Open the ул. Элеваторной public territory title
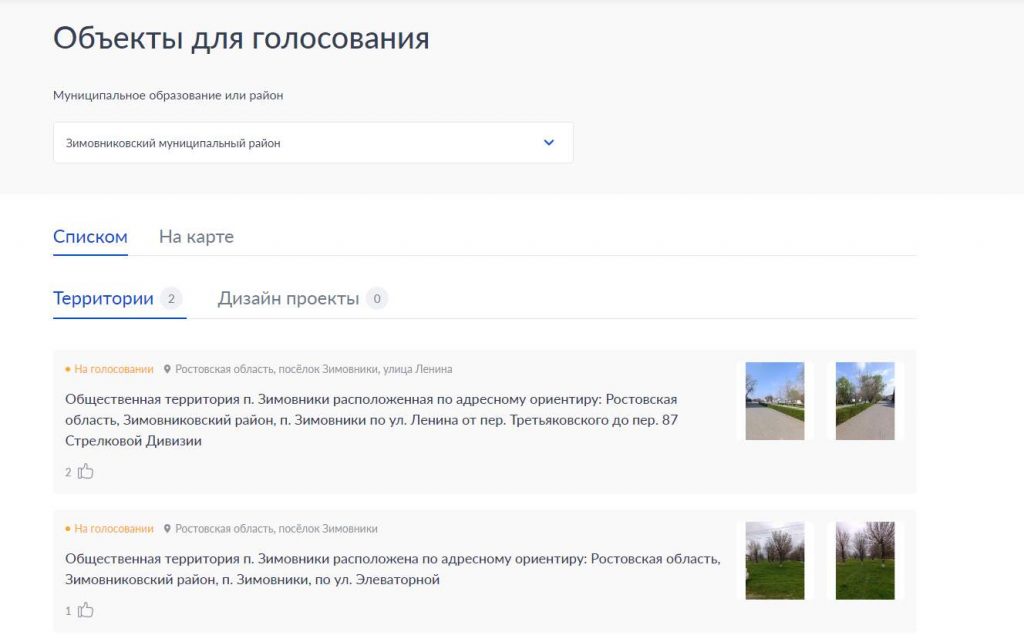 click(392, 569)
